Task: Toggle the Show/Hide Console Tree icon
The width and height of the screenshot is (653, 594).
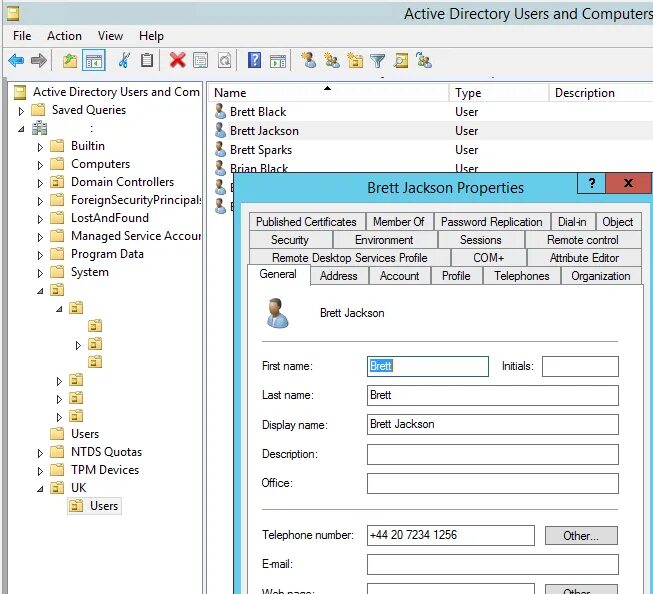Action: click(94, 61)
